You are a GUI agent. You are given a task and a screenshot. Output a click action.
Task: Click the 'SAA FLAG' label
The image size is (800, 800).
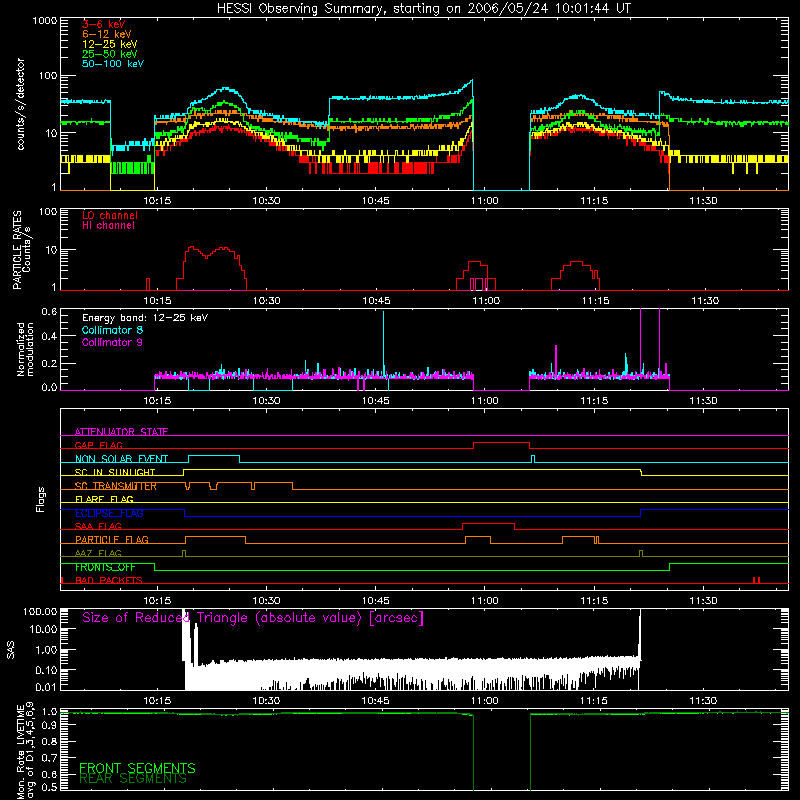(x=98, y=526)
